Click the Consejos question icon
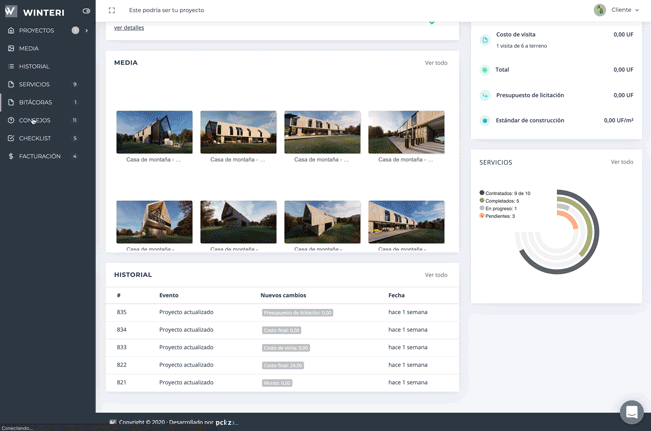The image size is (651, 431). (x=11, y=120)
